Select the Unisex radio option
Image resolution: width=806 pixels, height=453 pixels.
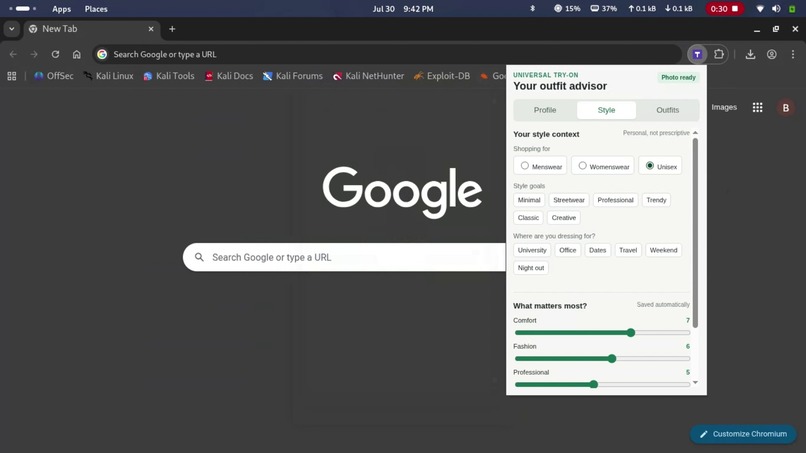pyautogui.click(x=661, y=166)
